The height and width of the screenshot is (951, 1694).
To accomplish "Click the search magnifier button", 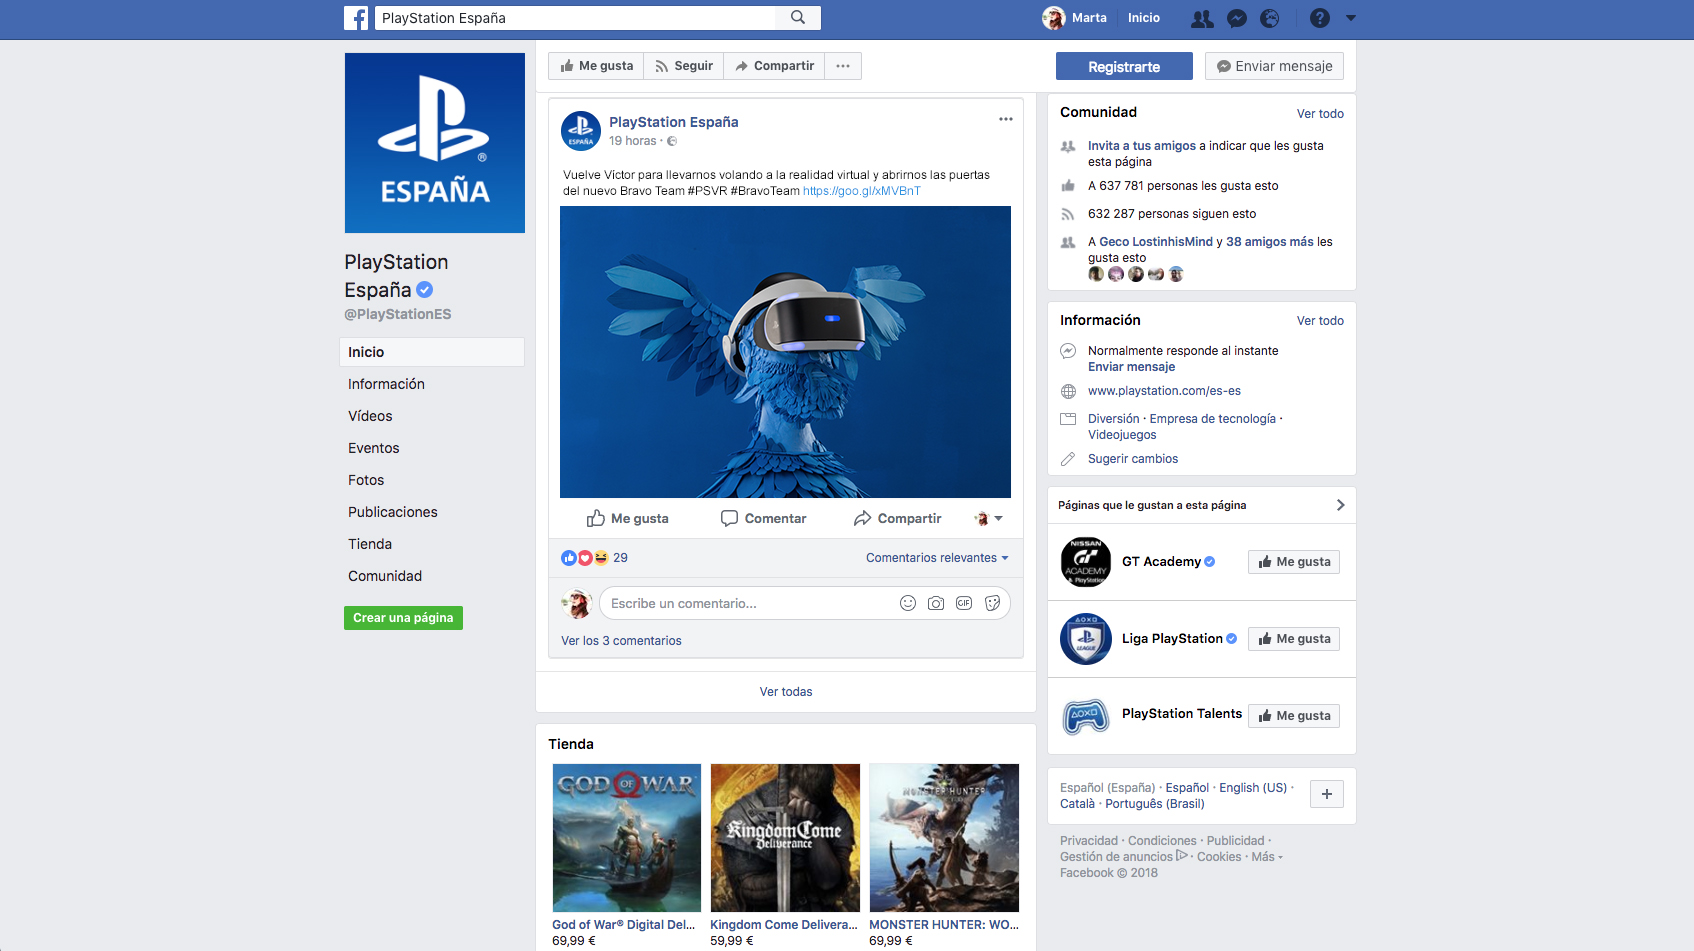I will tap(798, 17).
